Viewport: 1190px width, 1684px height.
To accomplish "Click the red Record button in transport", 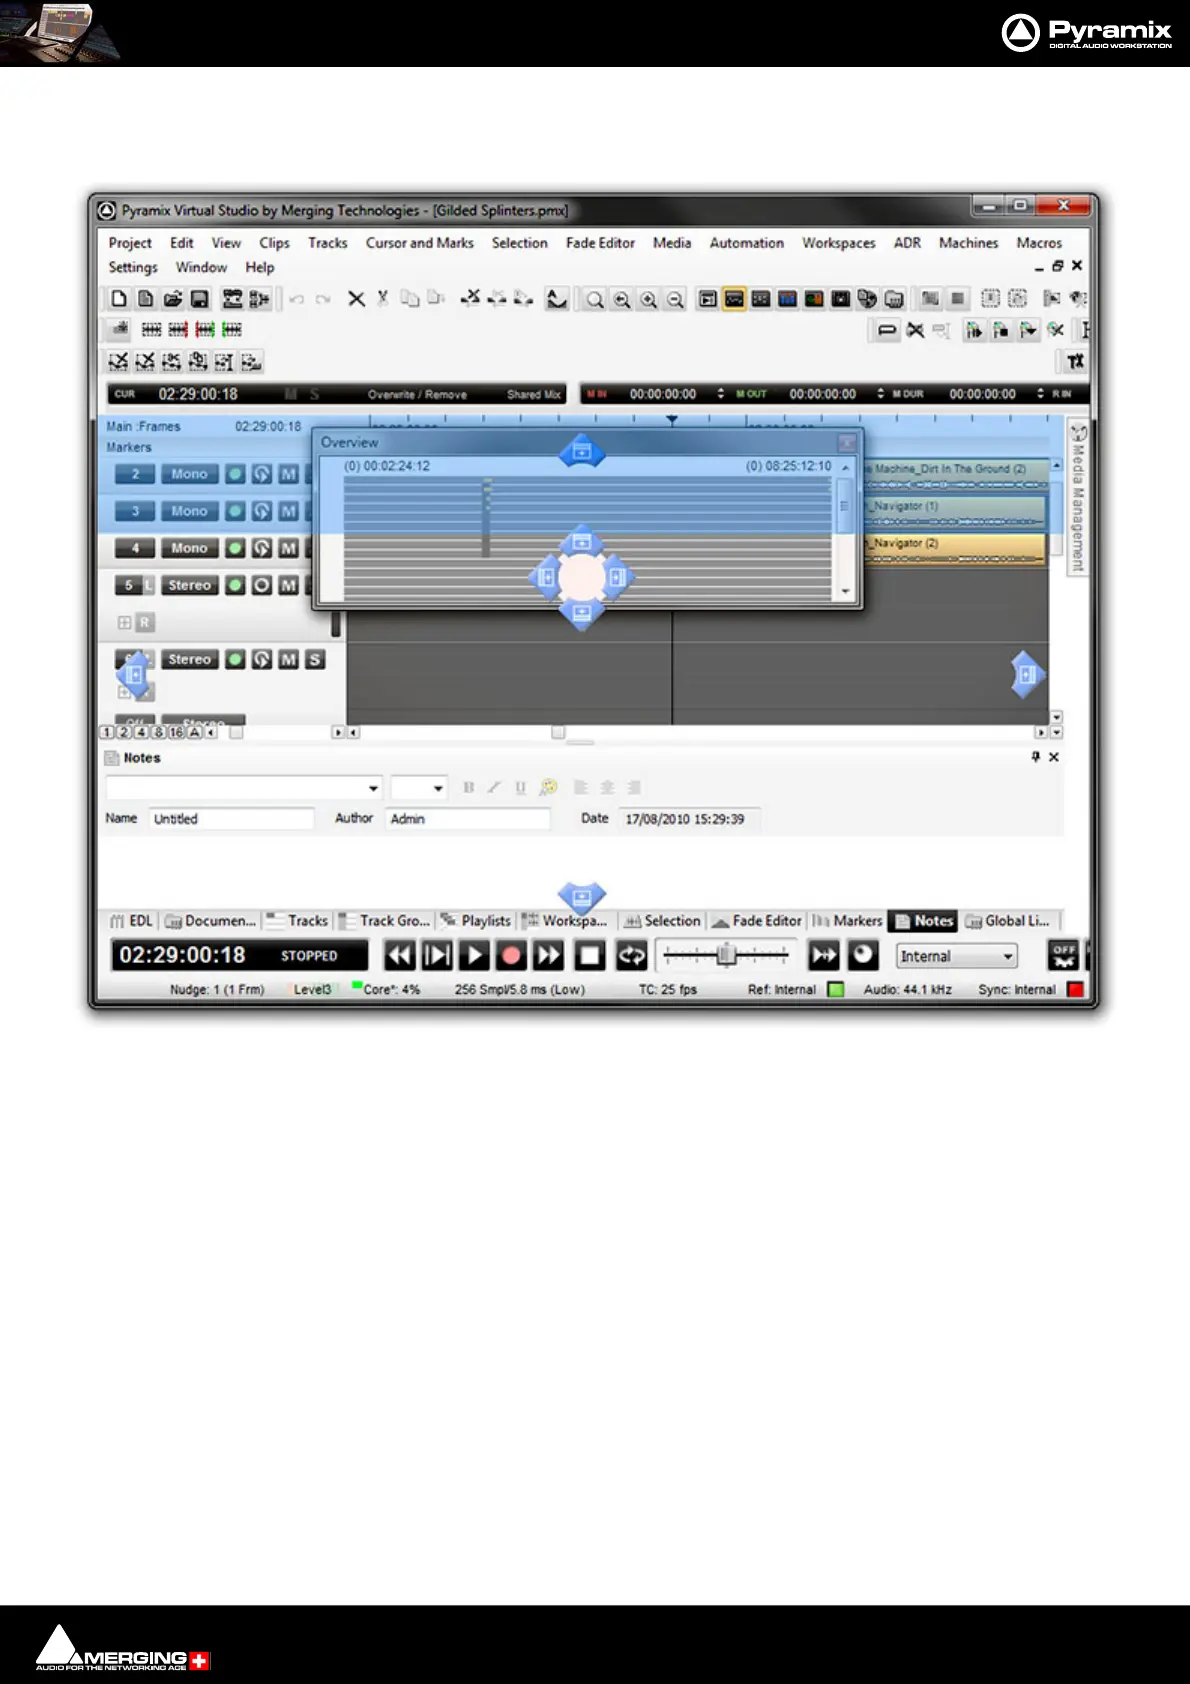I will pyautogui.click(x=511, y=955).
